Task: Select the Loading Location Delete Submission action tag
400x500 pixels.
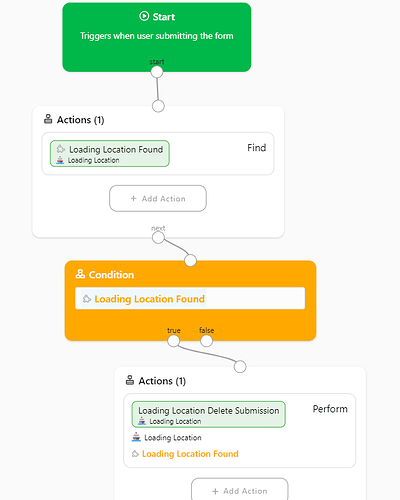Action: coord(209,414)
